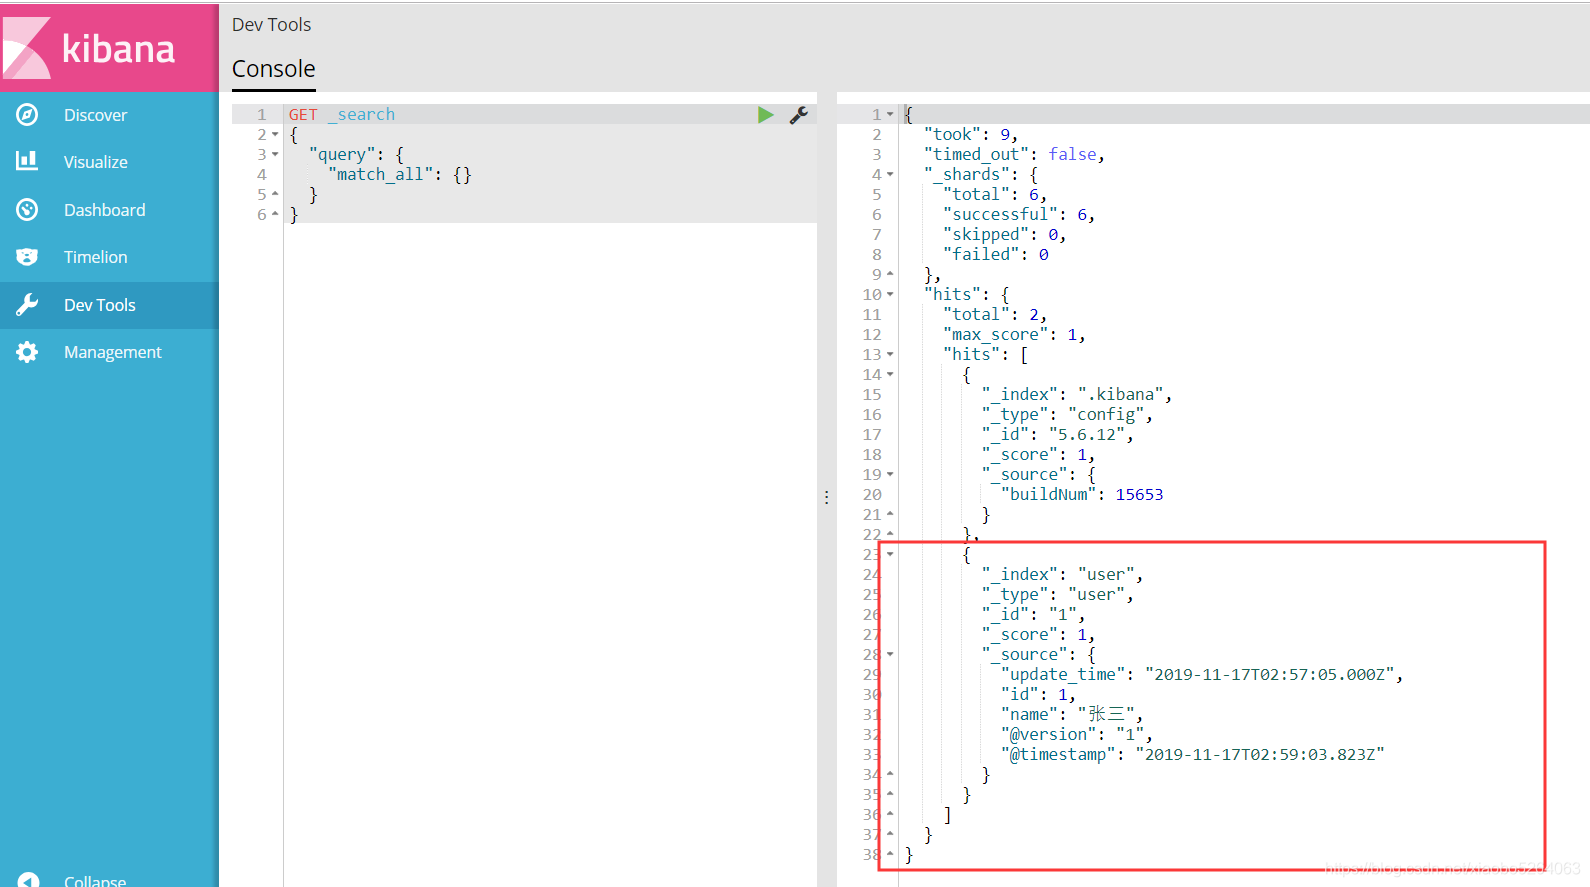Click "max_score": 1 line
Image resolution: width=1590 pixels, height=887 pixels.
click(x=1014, y=334)
